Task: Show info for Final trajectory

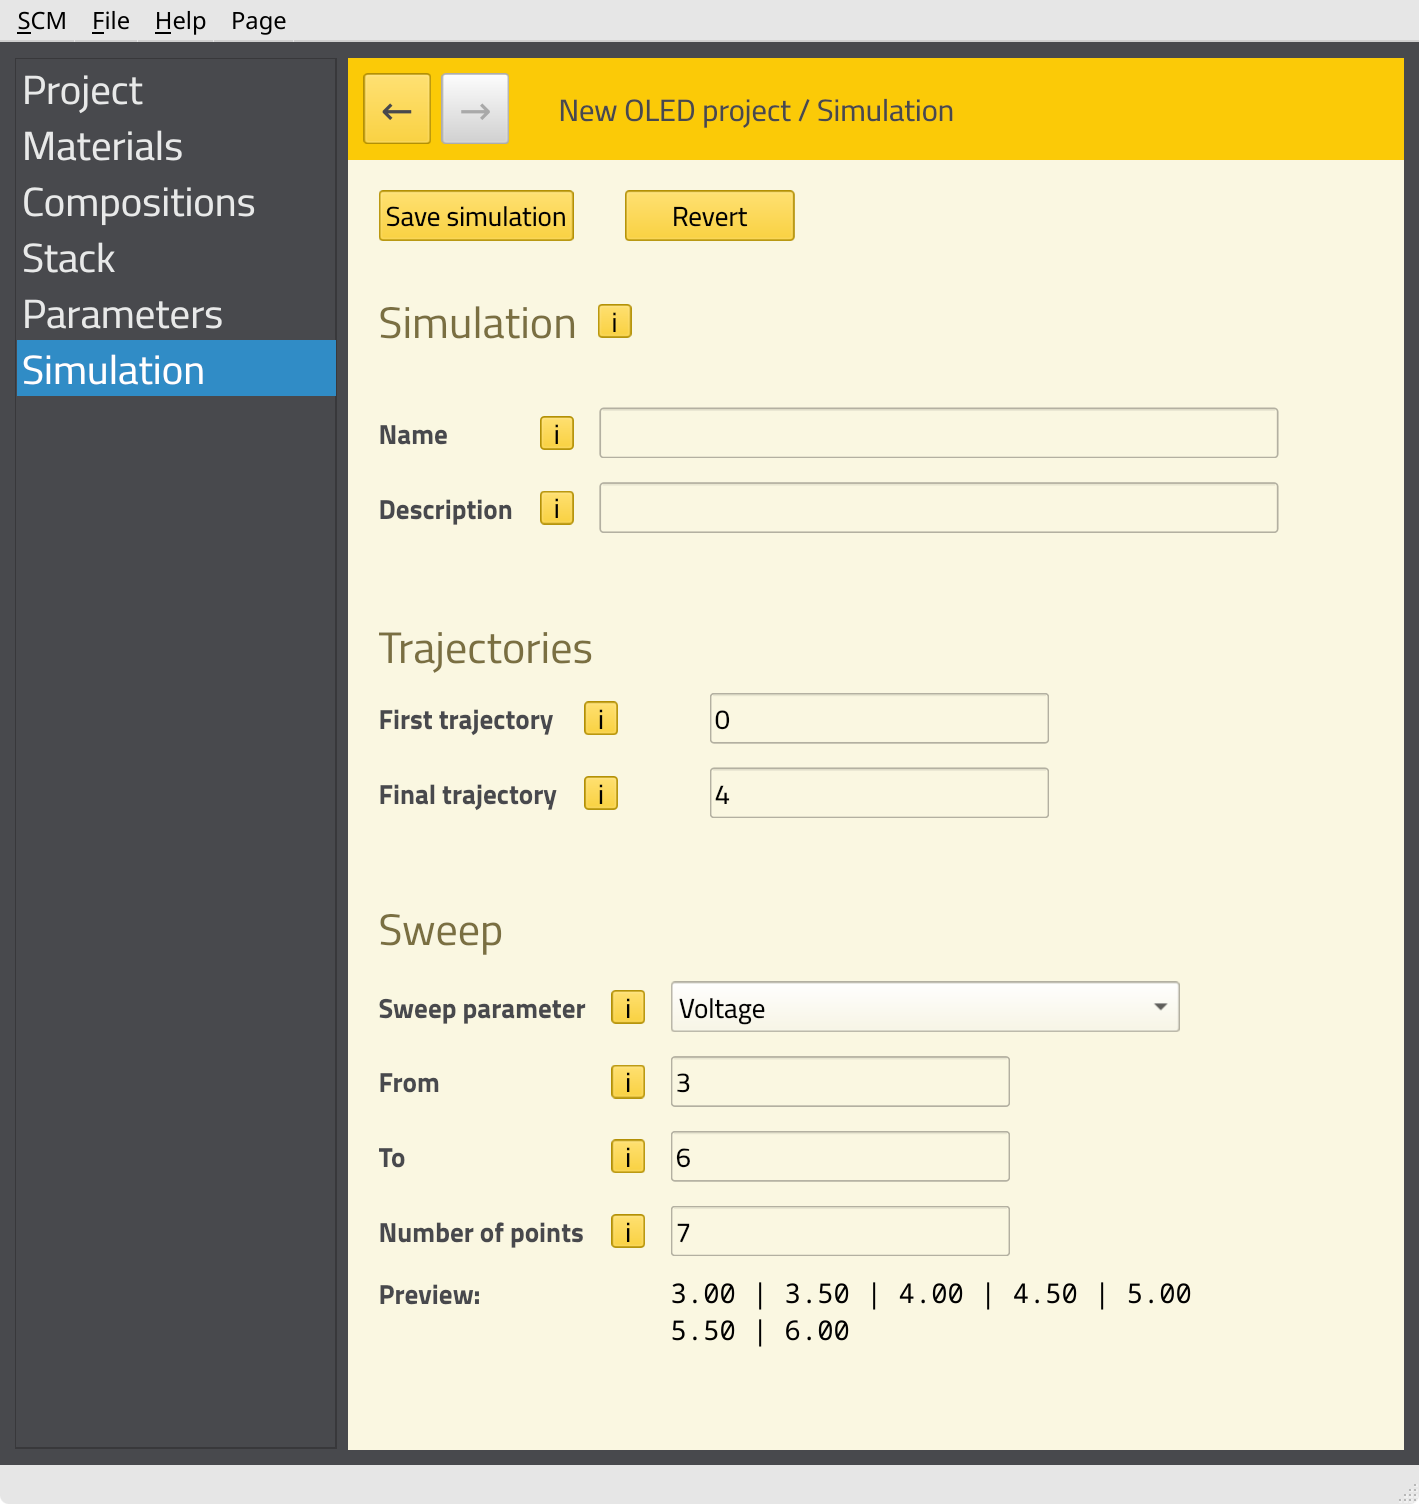Action: pos(600,794)
